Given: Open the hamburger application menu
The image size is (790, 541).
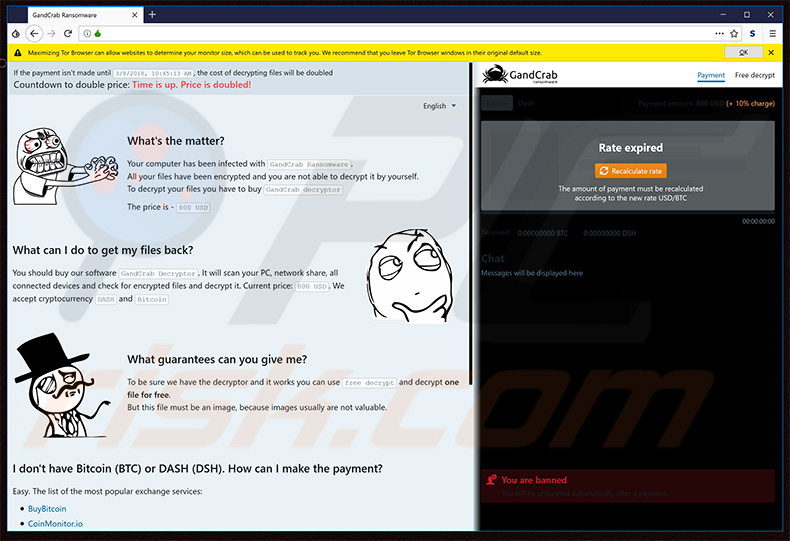Looking at the screenshot, I should tap(772, 34).
